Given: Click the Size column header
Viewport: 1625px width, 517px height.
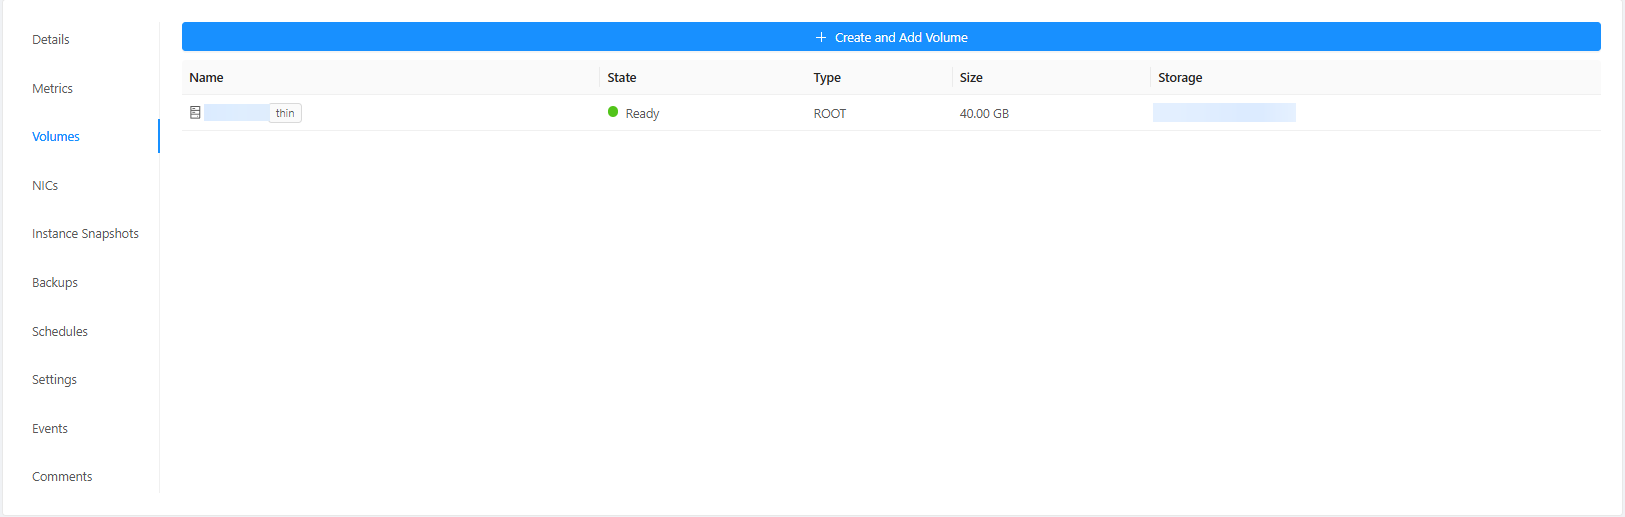Looking at the screenshot, I should 971,78.
